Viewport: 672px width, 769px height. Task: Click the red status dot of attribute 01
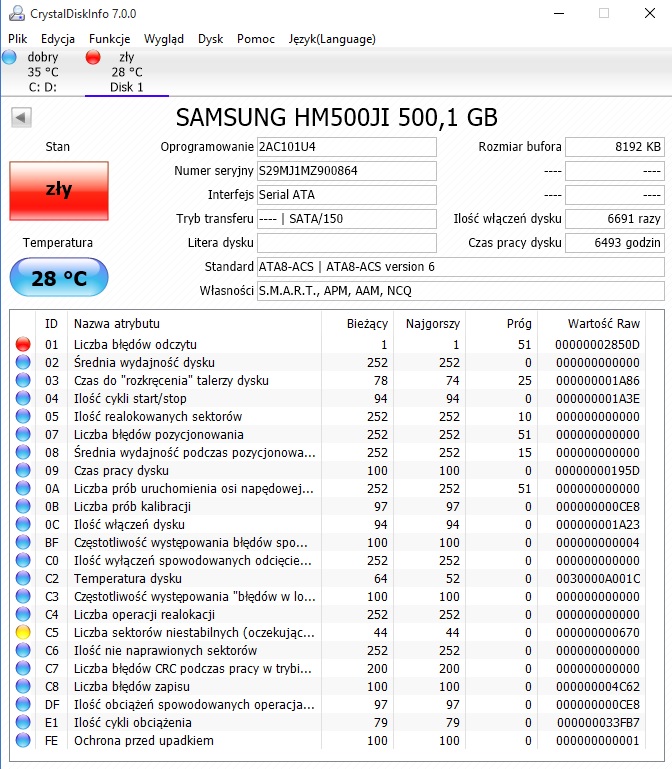(x=23, y=344)
